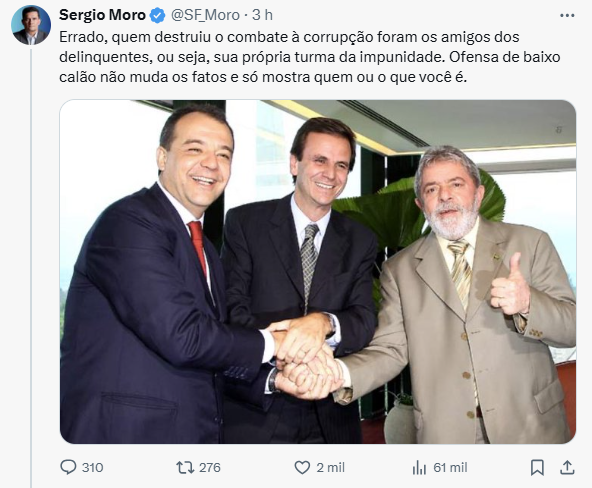The height and width of the screenshot is (488, 592).
Task: Open the three-dot more options menu
Action: coord(567,15)
